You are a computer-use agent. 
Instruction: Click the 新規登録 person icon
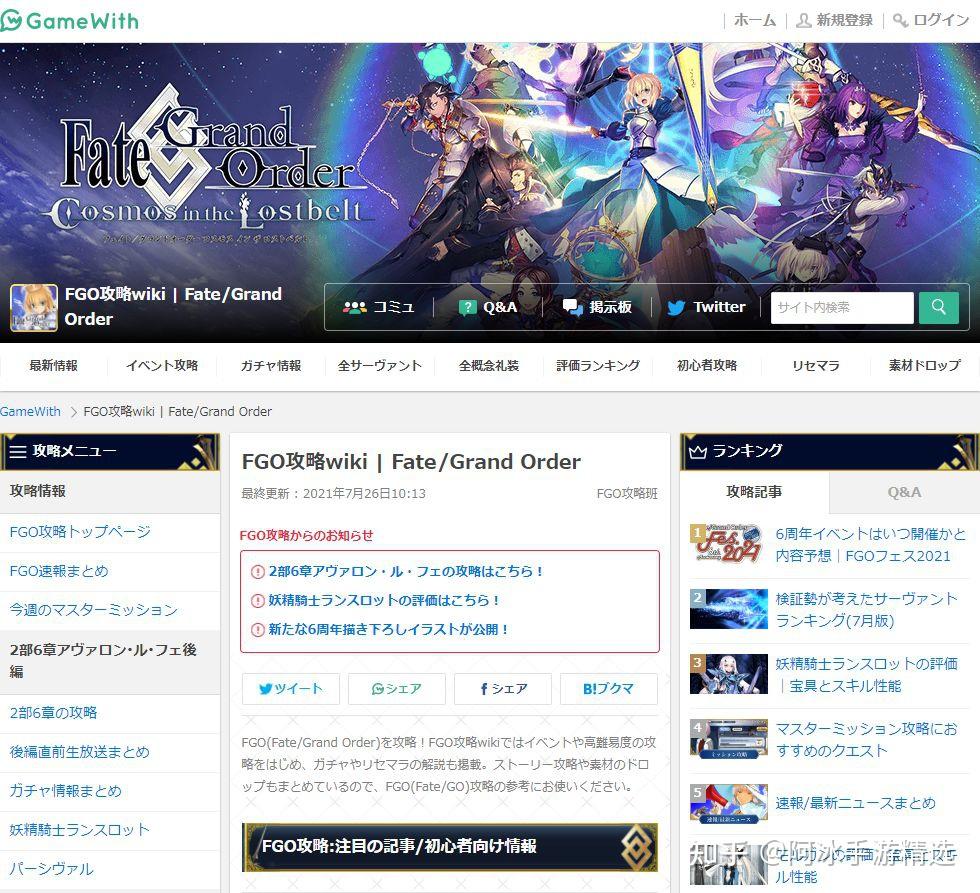(x=803, y=19)
